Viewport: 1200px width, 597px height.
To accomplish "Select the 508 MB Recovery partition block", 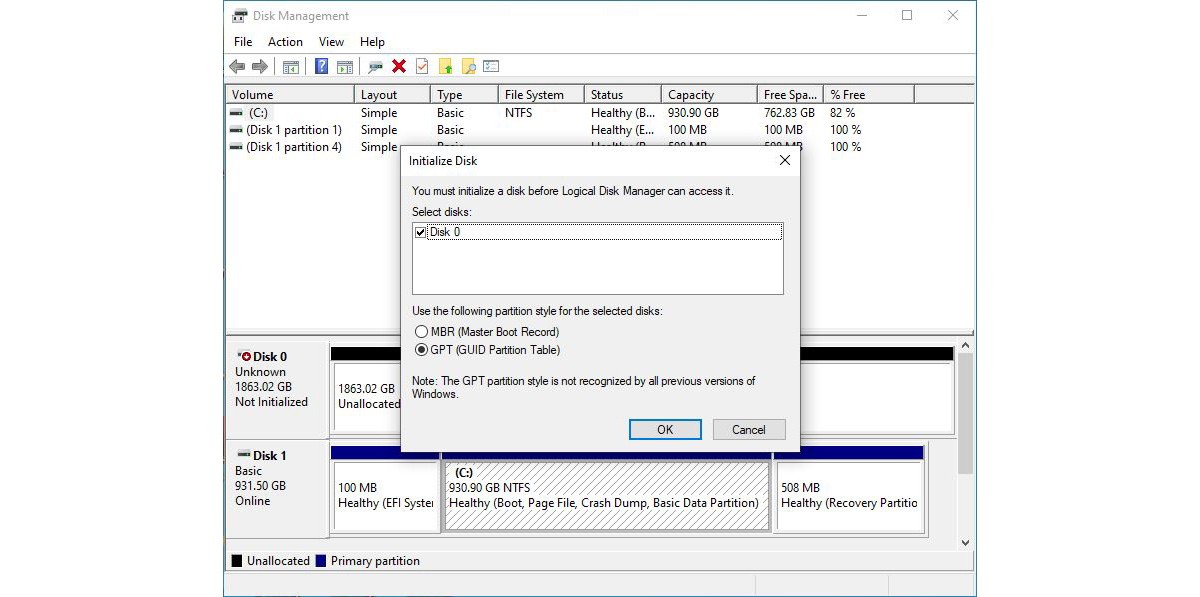I will 848,496.
